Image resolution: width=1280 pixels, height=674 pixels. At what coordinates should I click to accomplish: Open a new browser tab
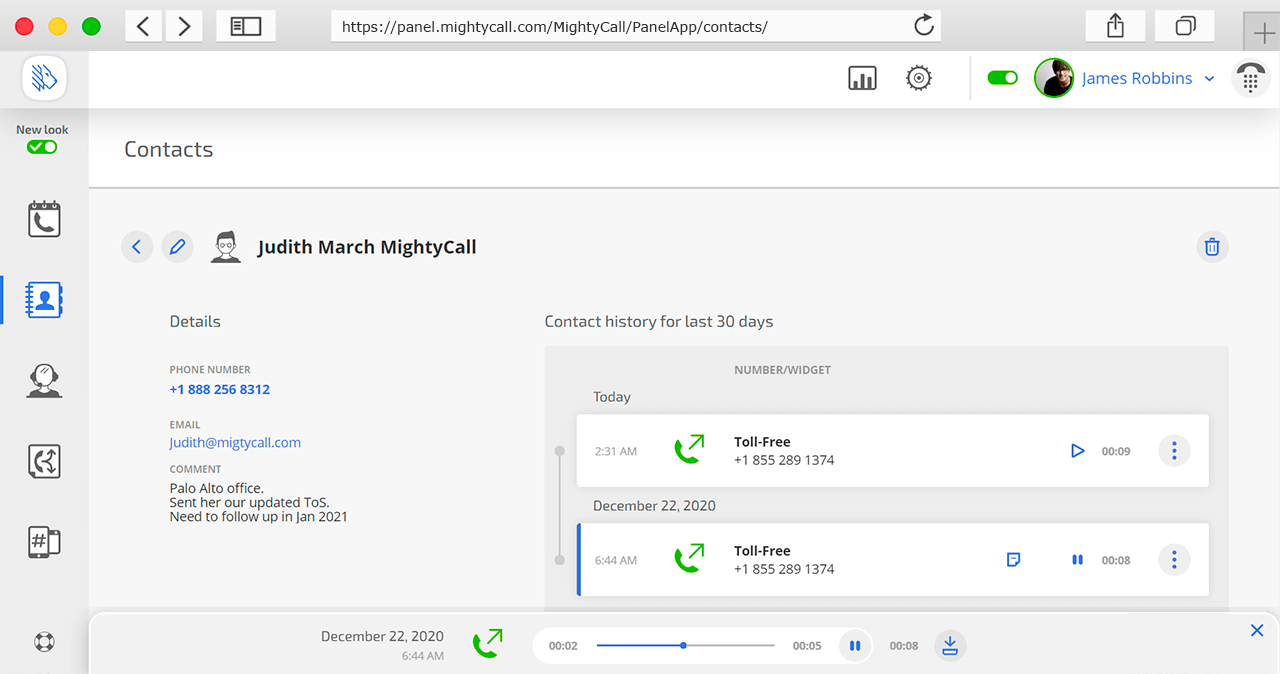click(1261, 32)
